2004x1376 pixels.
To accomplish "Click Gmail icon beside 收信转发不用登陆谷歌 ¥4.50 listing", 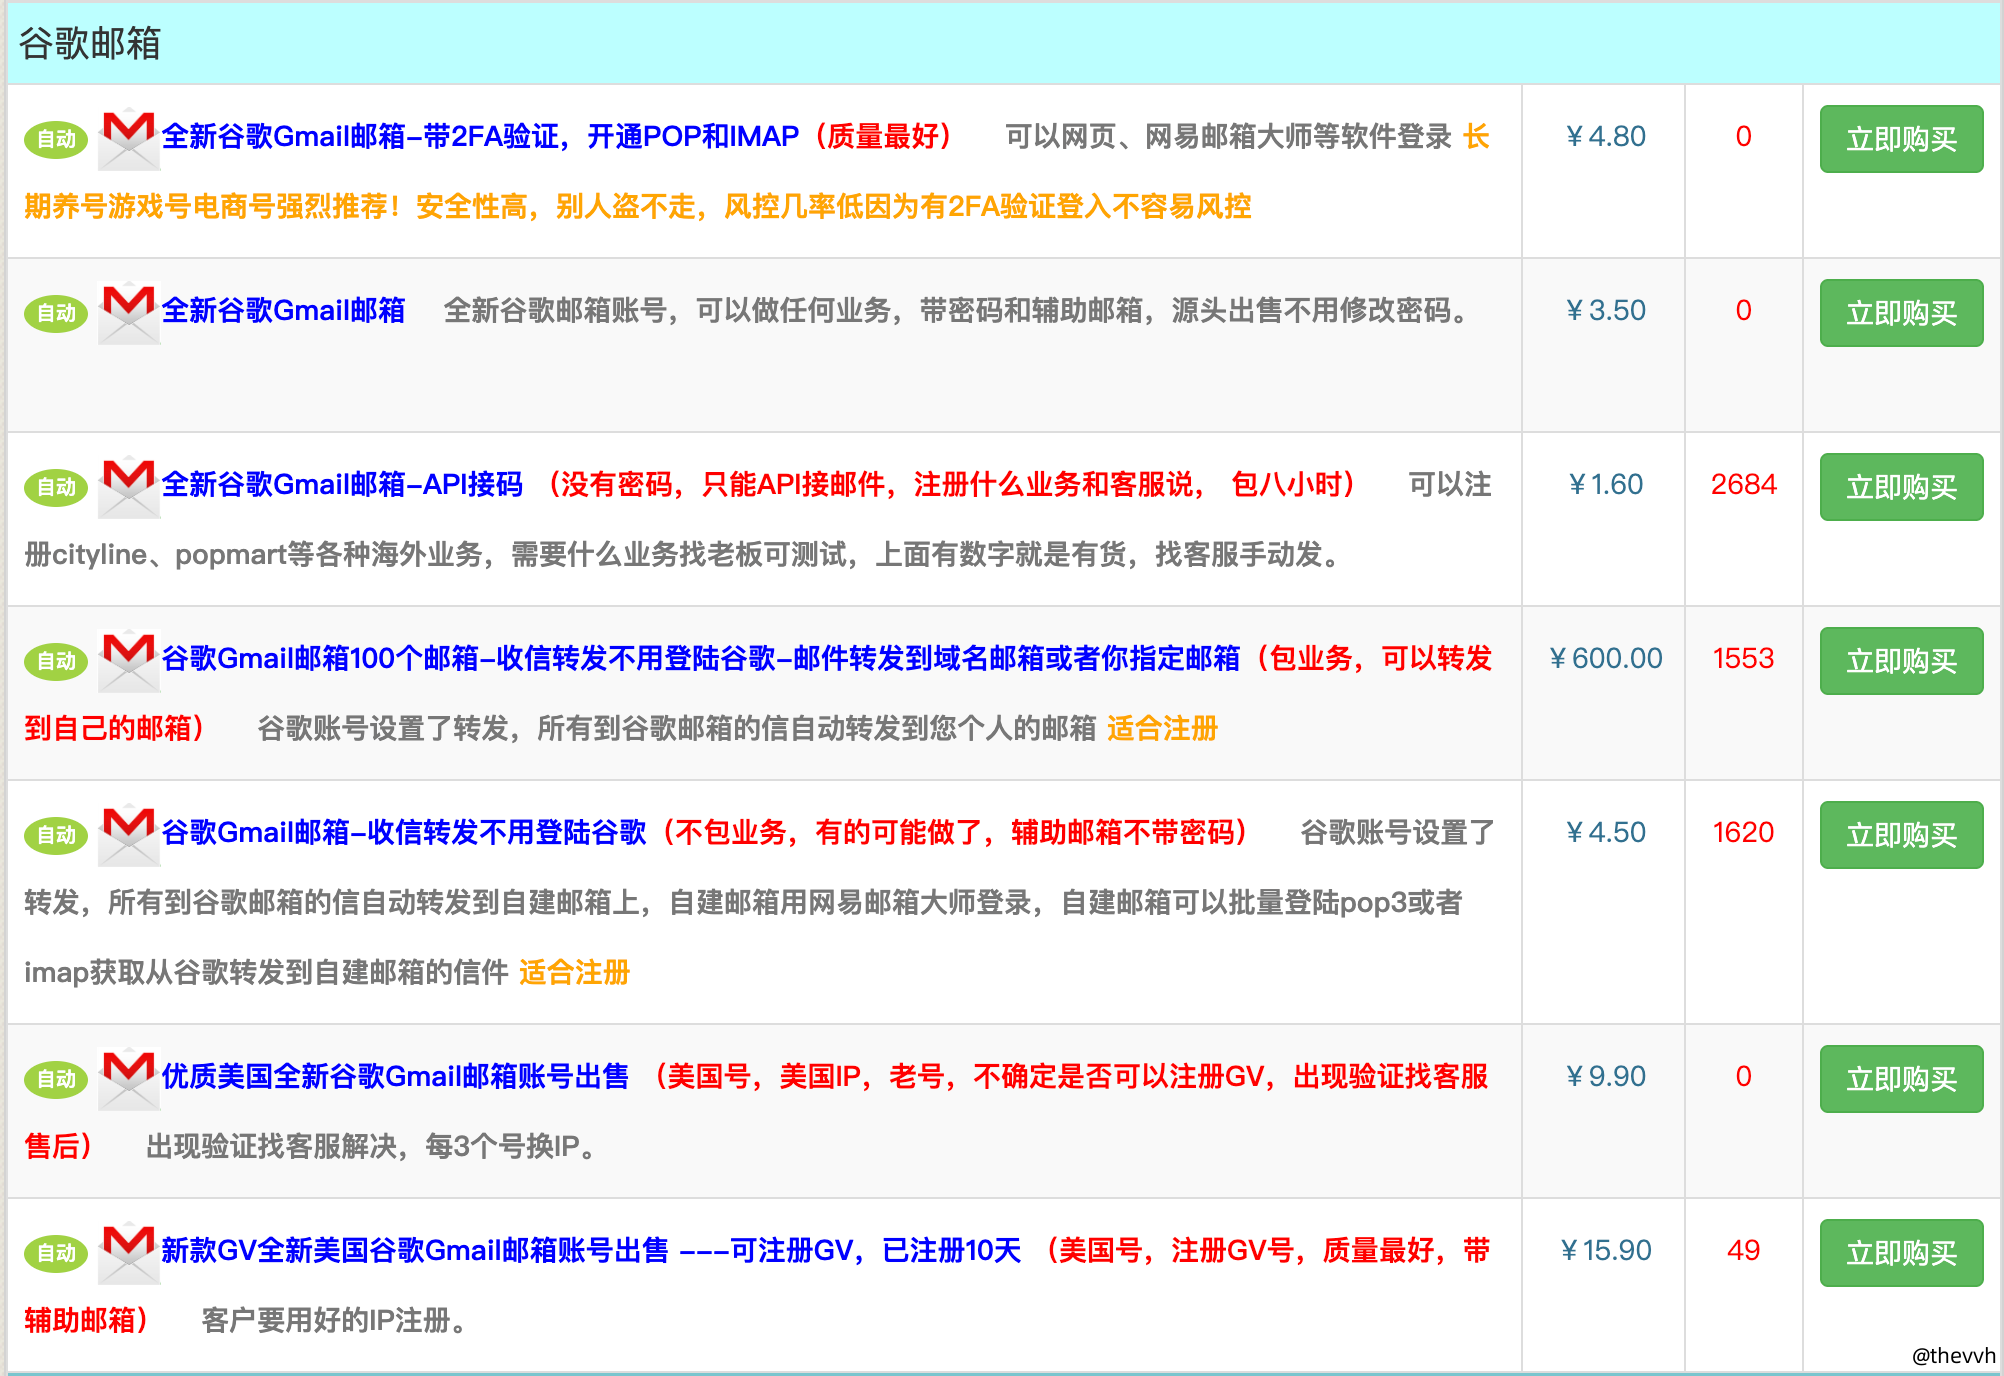I will 129,835.
